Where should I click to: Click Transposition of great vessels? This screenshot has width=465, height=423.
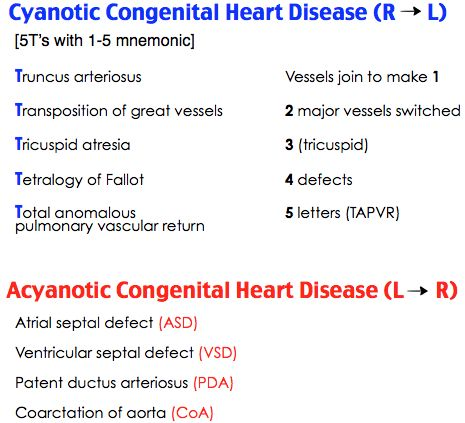tap(119, 111)
